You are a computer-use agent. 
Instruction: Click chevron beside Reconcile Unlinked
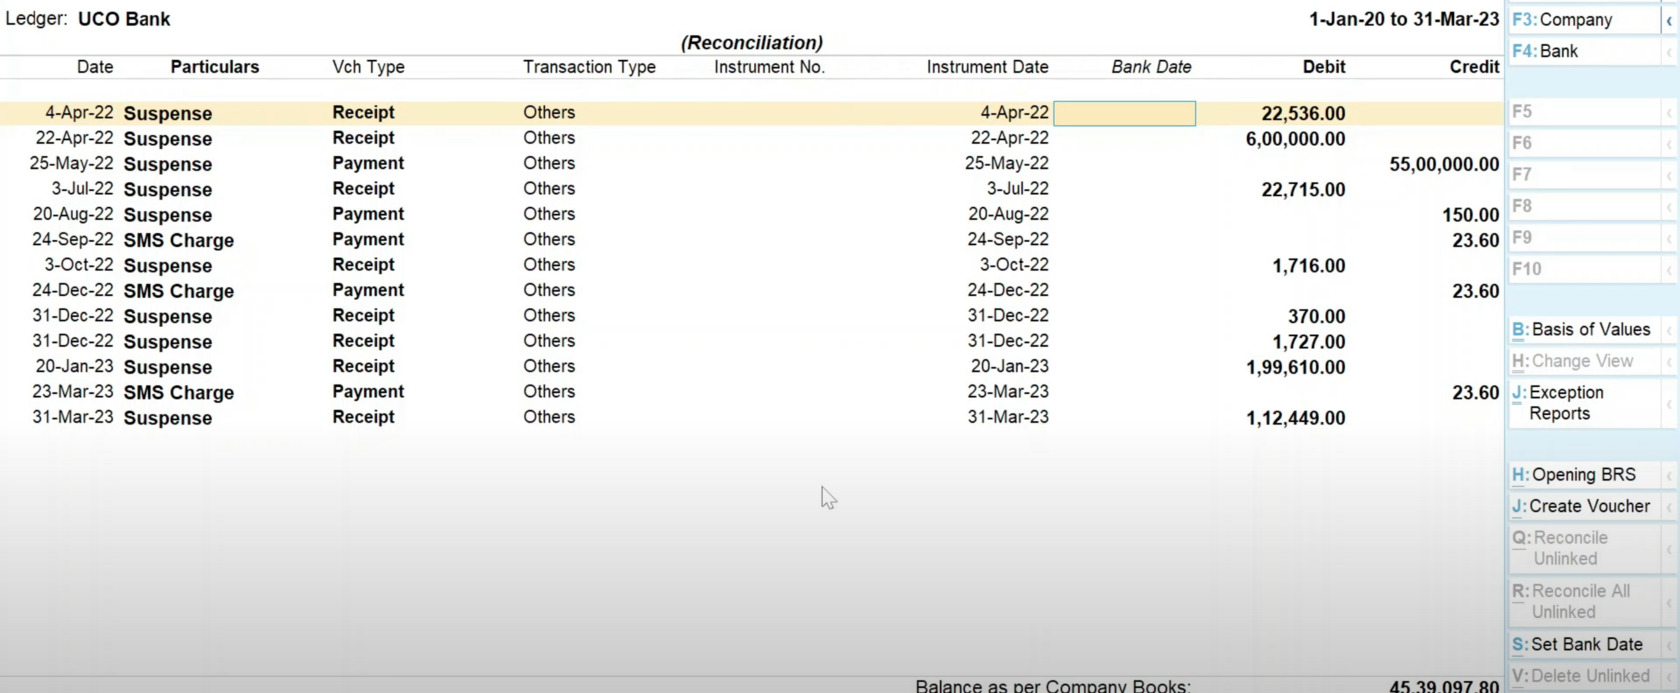(1669, 549)
